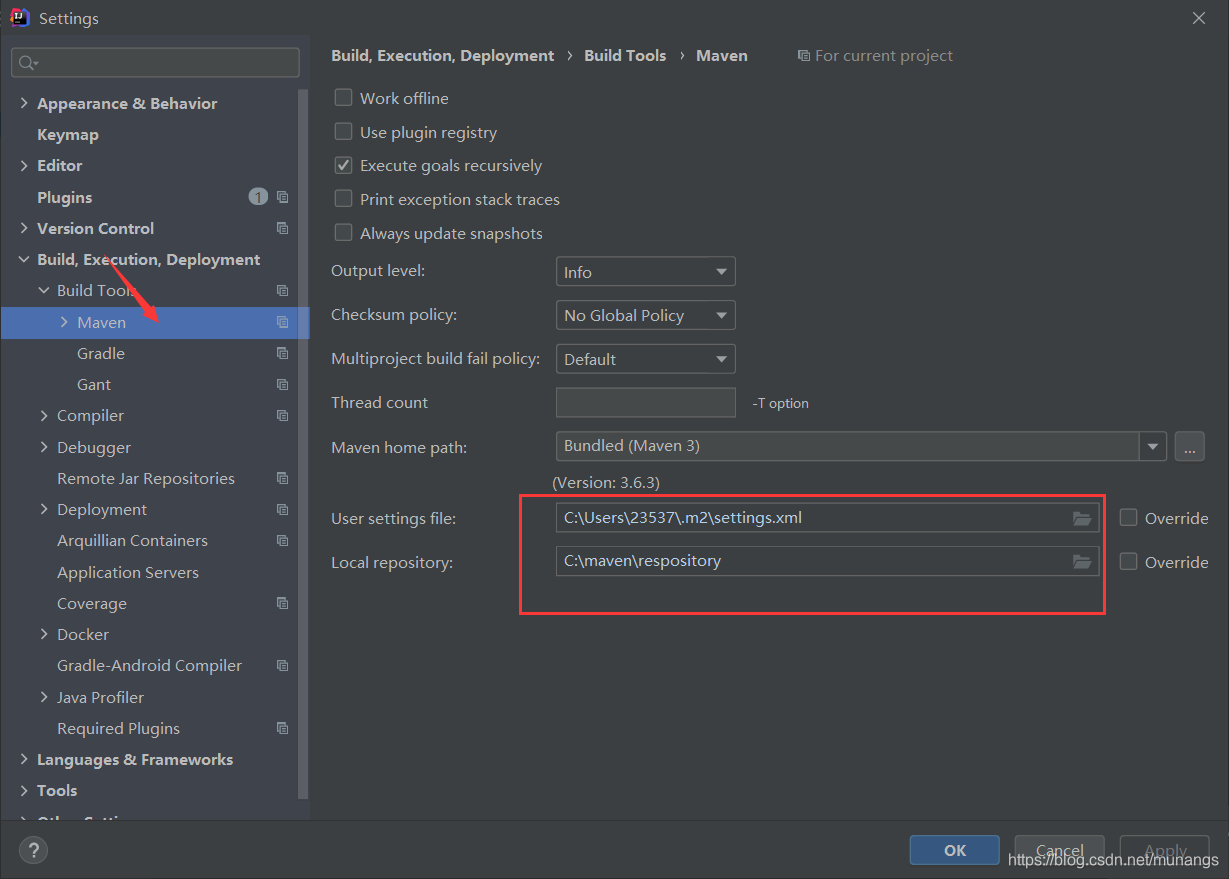
Task: Click the folder browse icon for User settings file
Action: click(x=1082, y=518)
